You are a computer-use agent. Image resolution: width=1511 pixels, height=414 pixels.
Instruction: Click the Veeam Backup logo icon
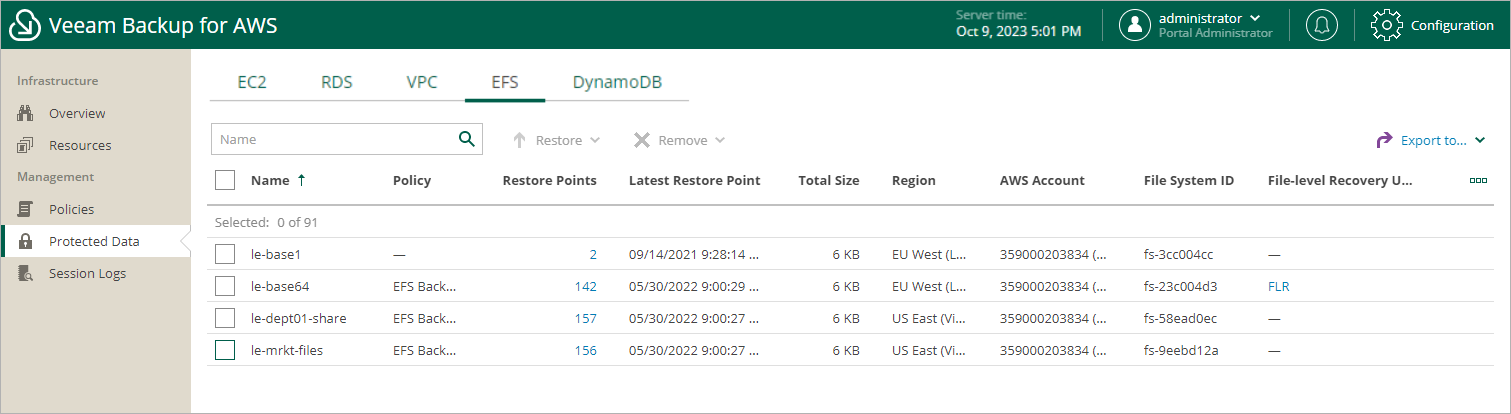tap(25, 26)
